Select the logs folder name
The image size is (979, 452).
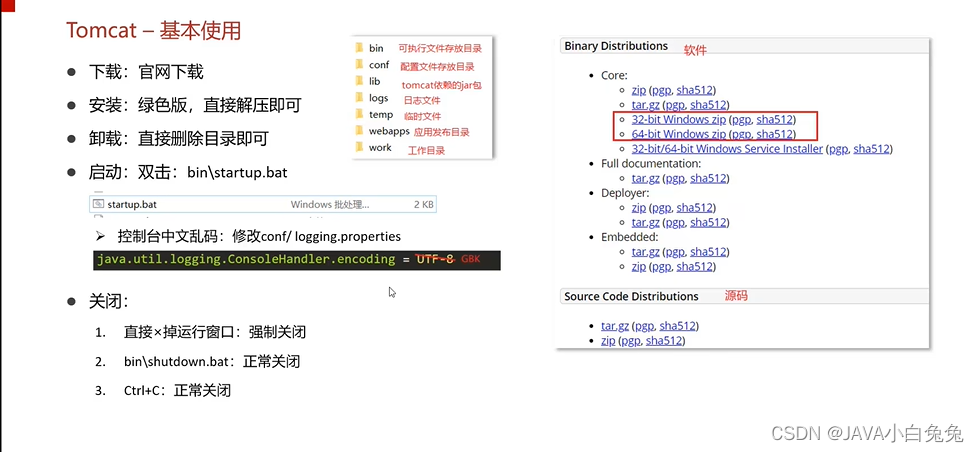tap(378, 98)
